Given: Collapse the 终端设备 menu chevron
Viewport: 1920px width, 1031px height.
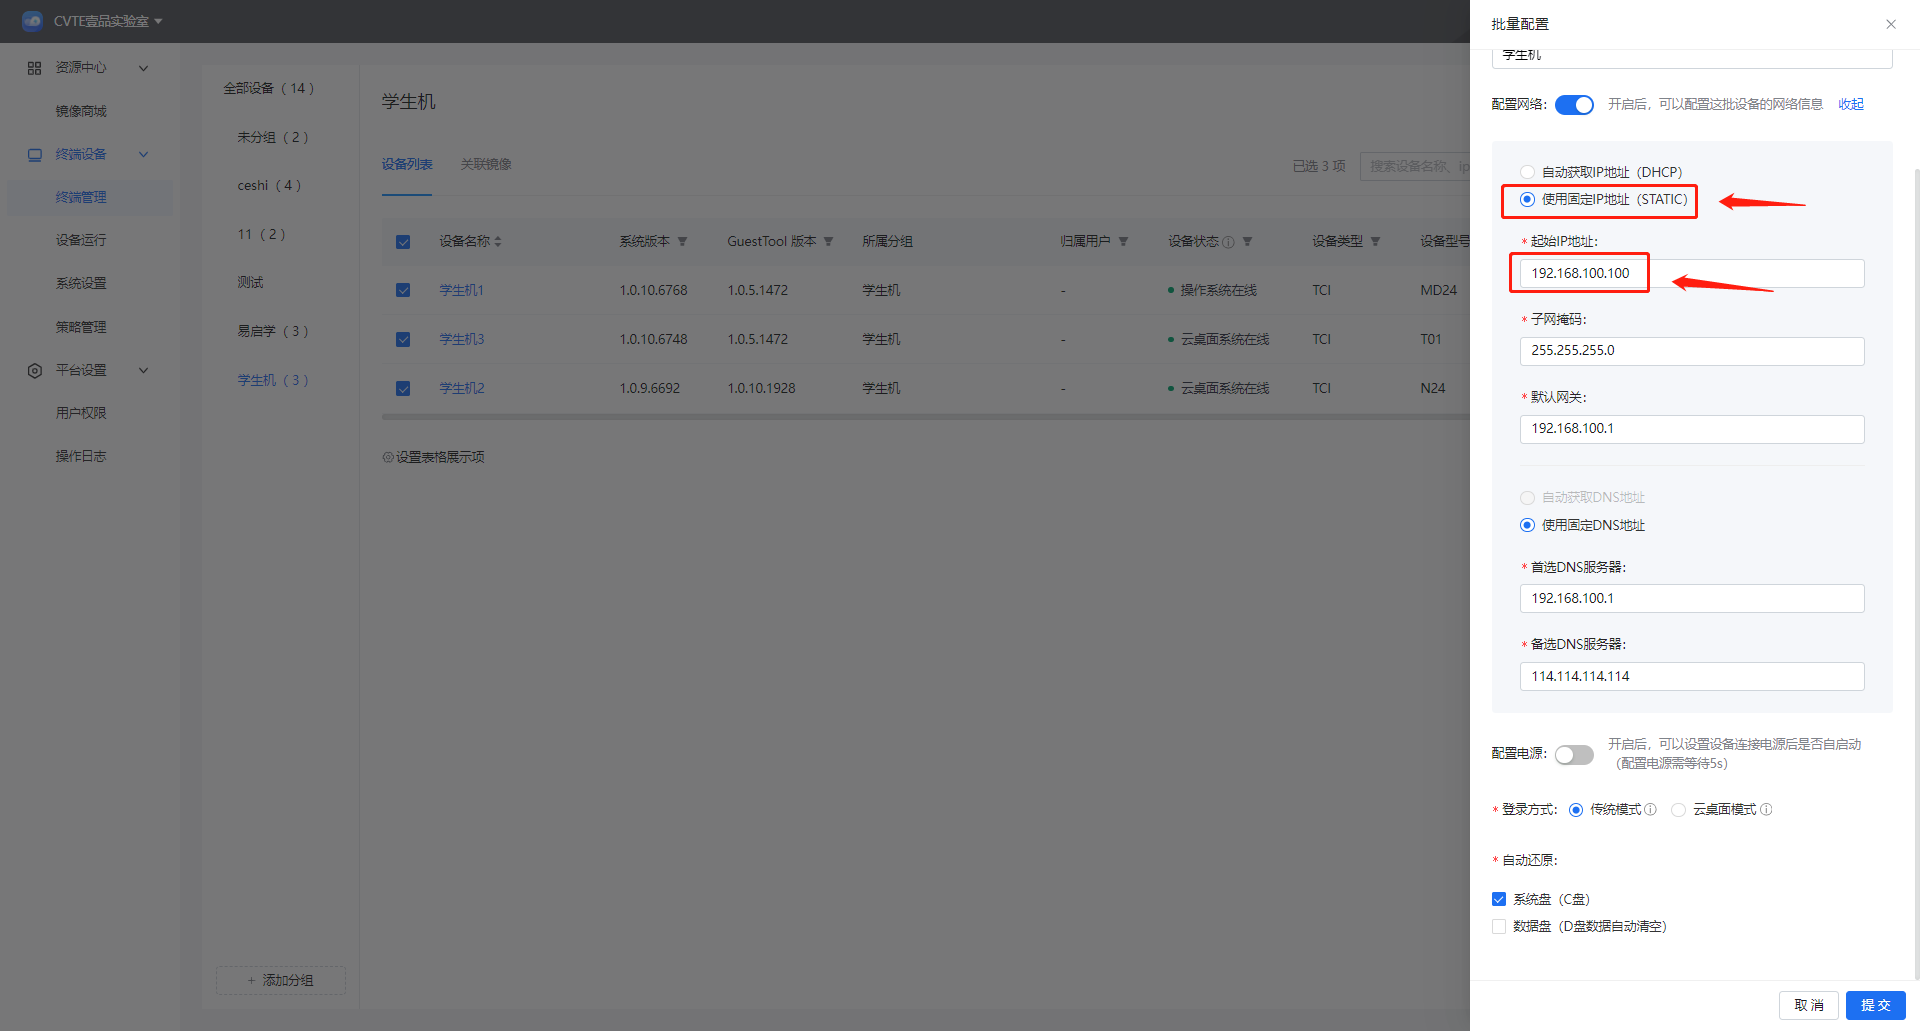Looking at the screenshot, I should point(143,154).
